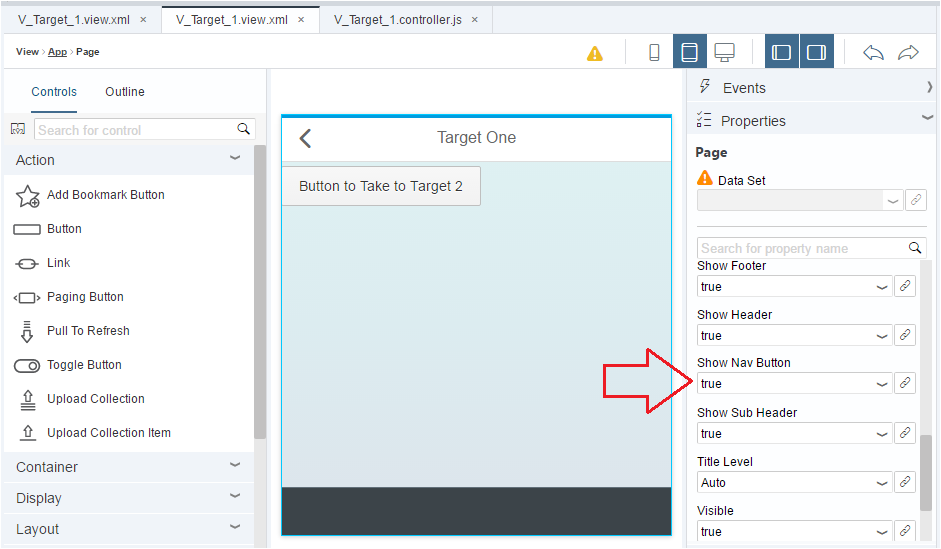Viewport: 941px width, 549px height.
Task: Collapse the Action section
Action: pyautogui.click(x=235, y=158)
